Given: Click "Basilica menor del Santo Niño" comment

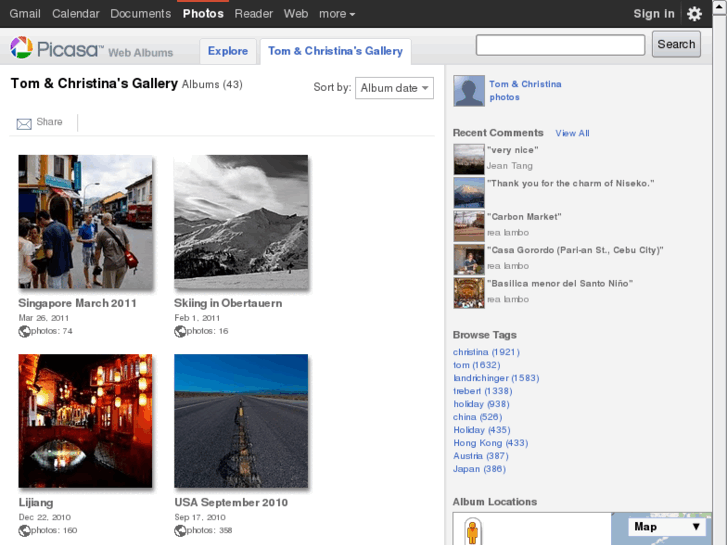Looking at the screenshot, I should [x=560, y=283].
